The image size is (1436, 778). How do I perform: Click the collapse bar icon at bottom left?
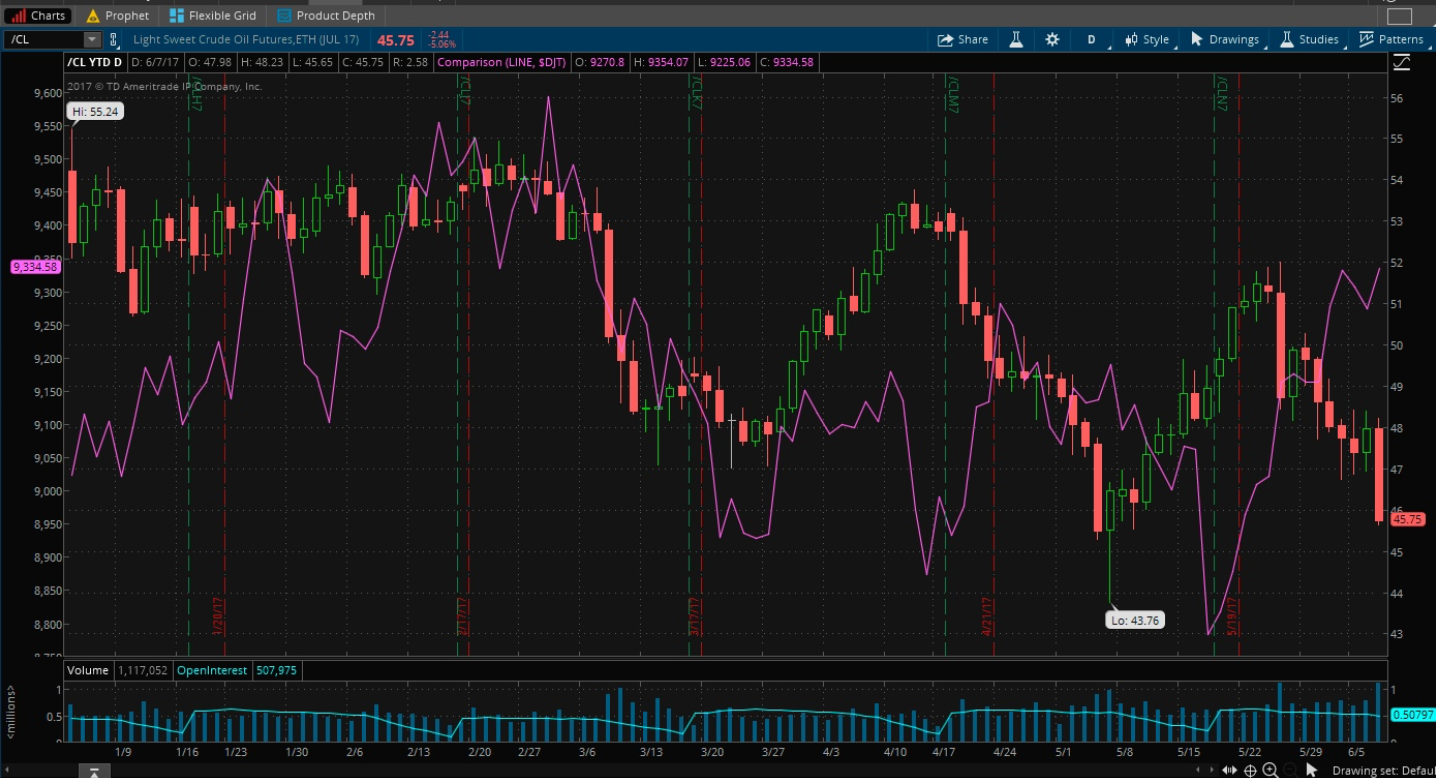coord(93,771)
